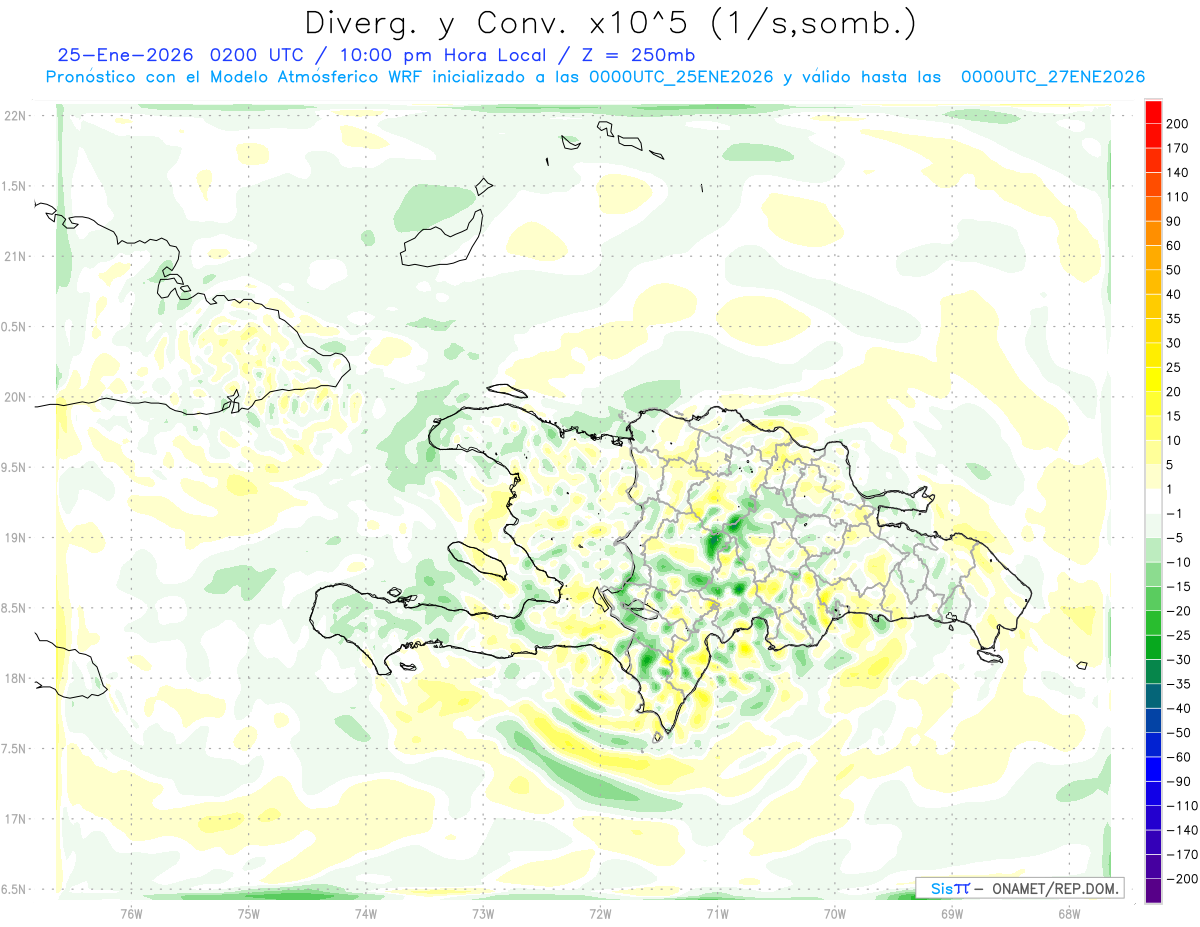Click the positive '60' color scale value
The height and width of the screenshot is (927, 1200).
click(1174, 246)
